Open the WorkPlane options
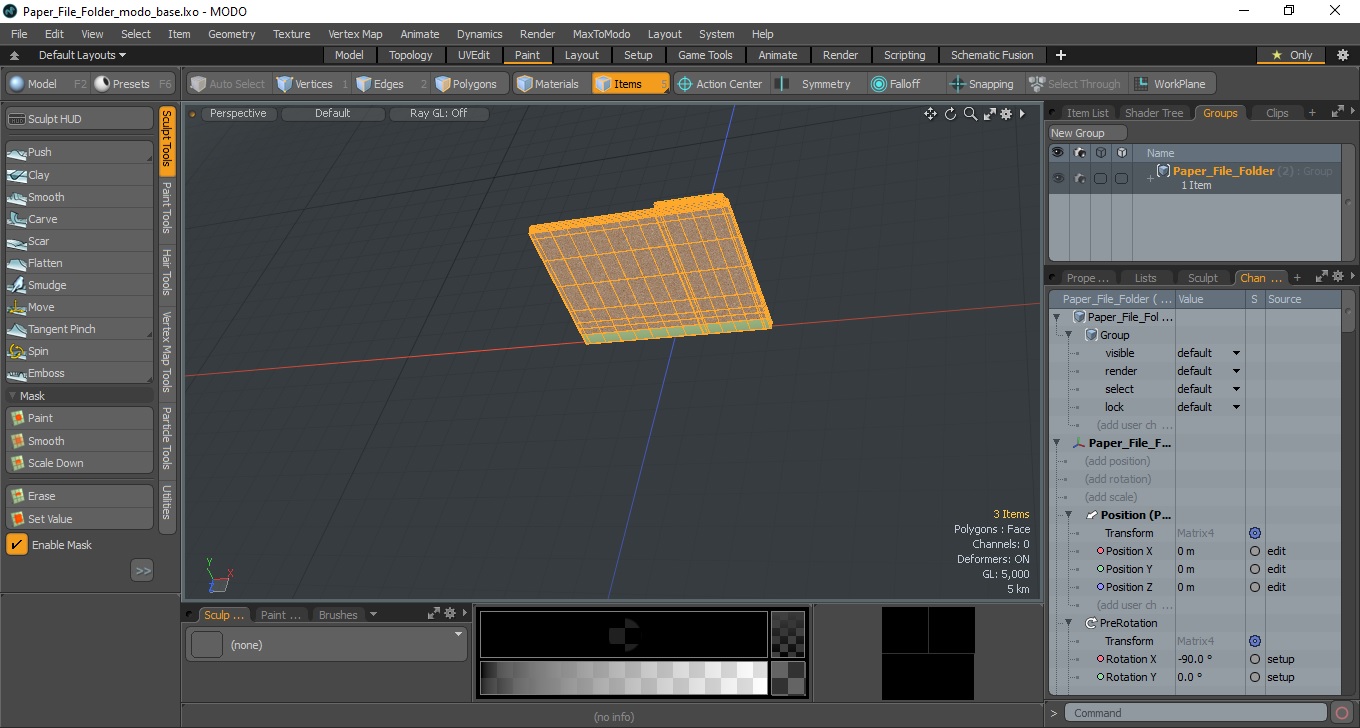This screenshot has height=728, width=1360. tap(1172, 84)
